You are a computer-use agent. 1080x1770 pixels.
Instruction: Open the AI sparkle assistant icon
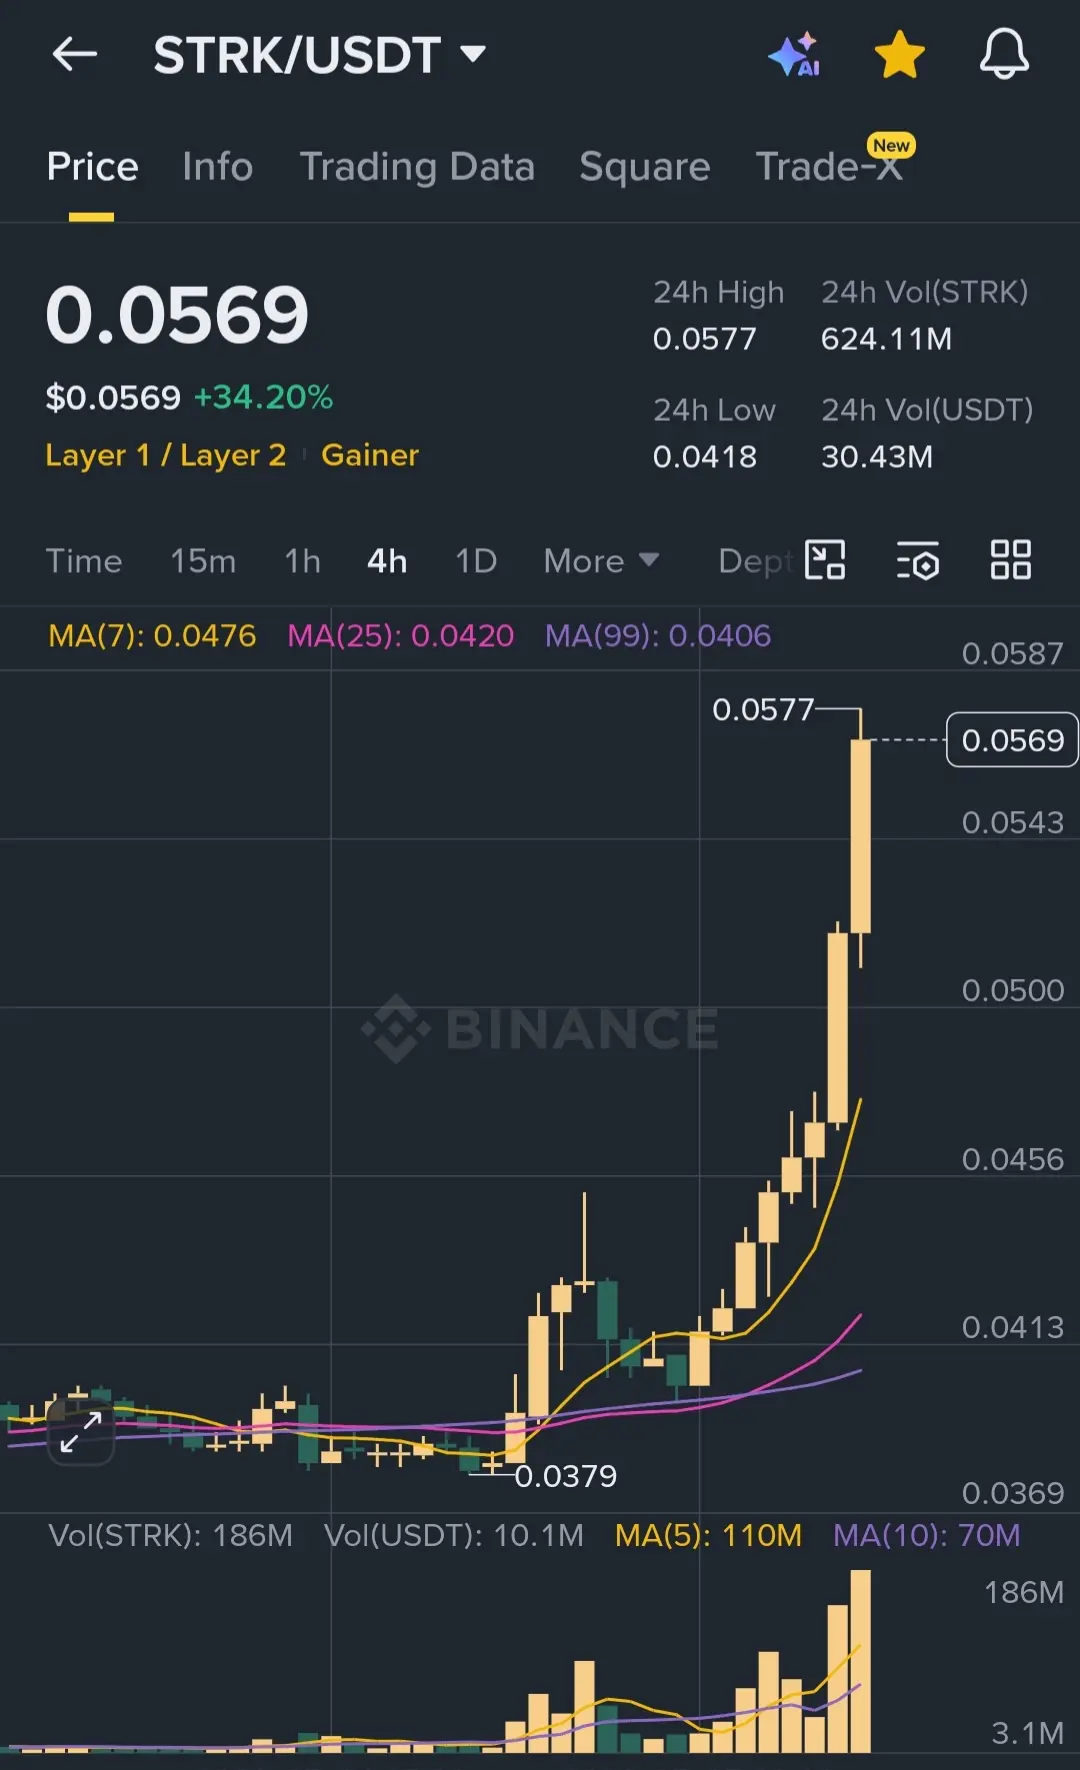(795, 54)
